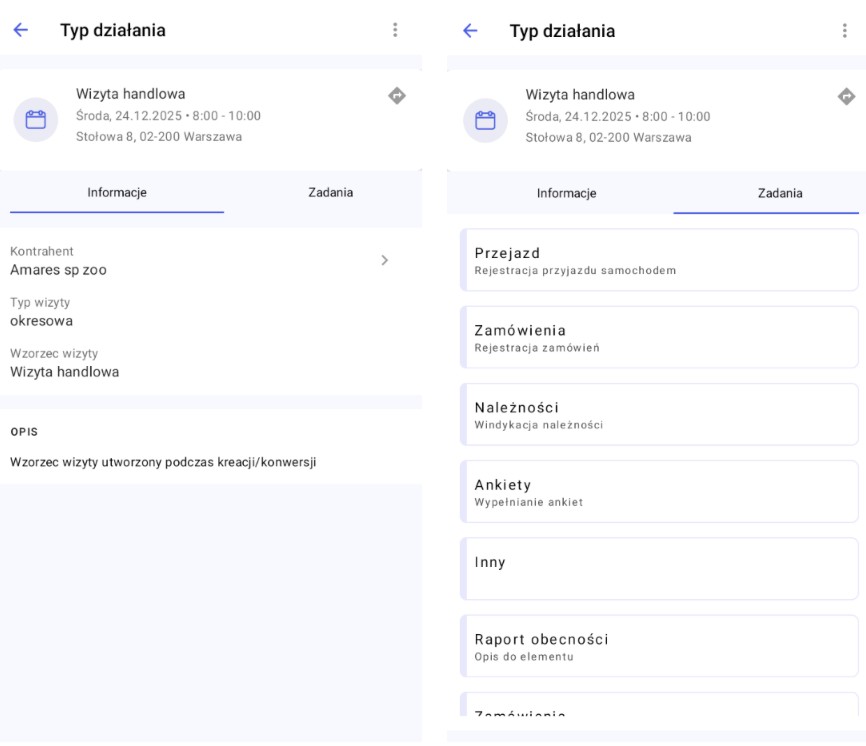The image size is (866, 746).
Task: Expand Kontrahent details with chevron arrow
Action: 385,260
